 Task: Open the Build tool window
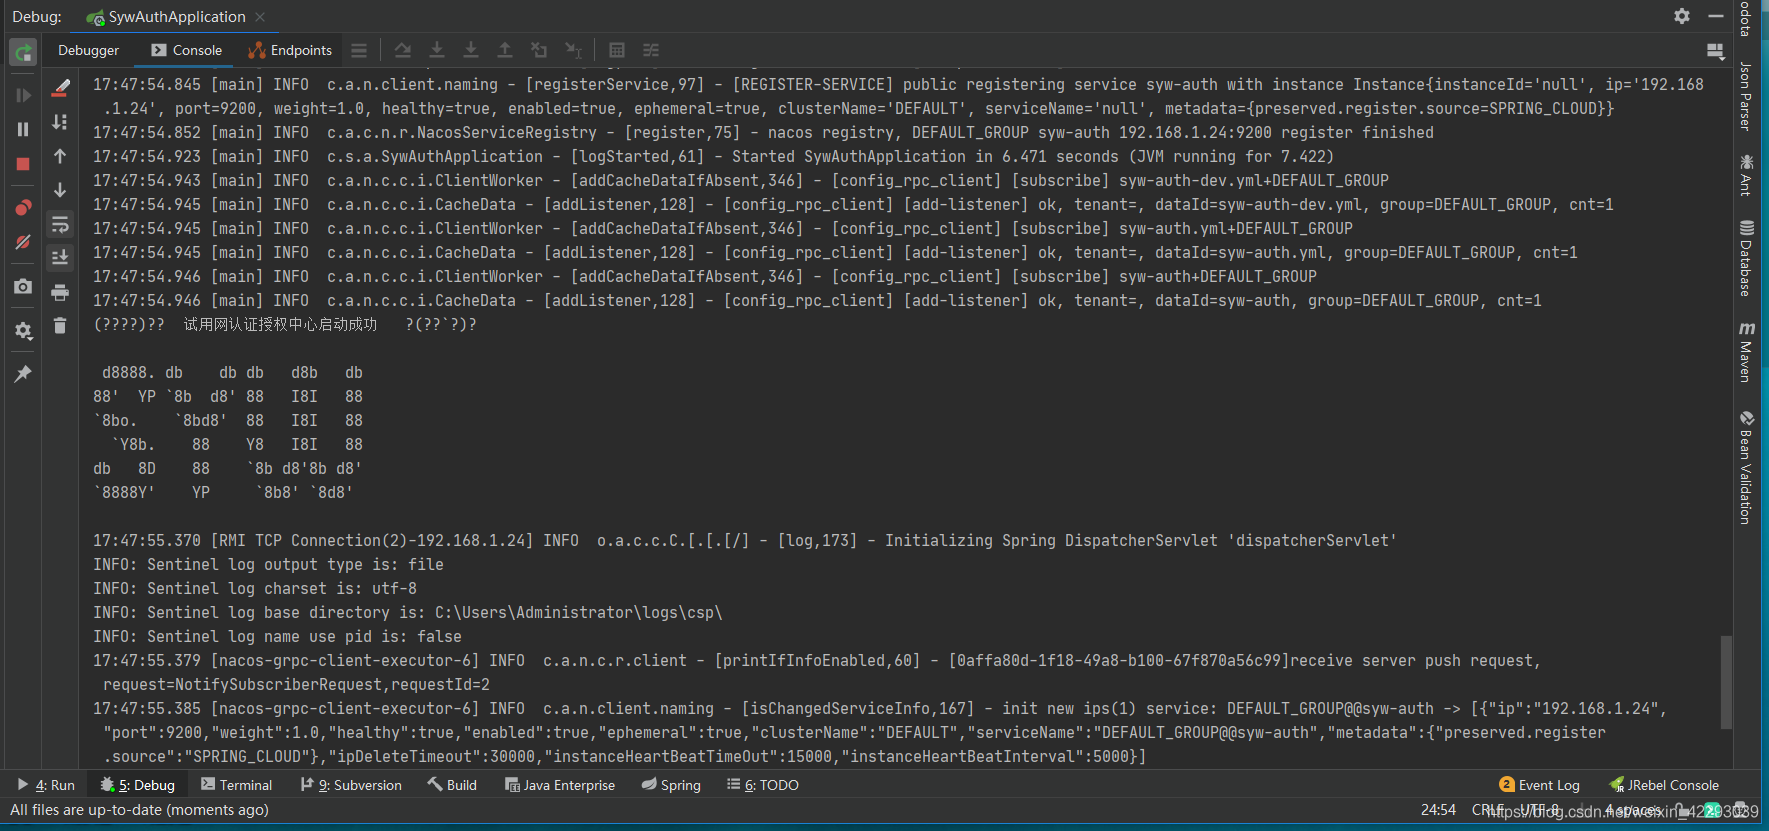[x=452, y=785]
